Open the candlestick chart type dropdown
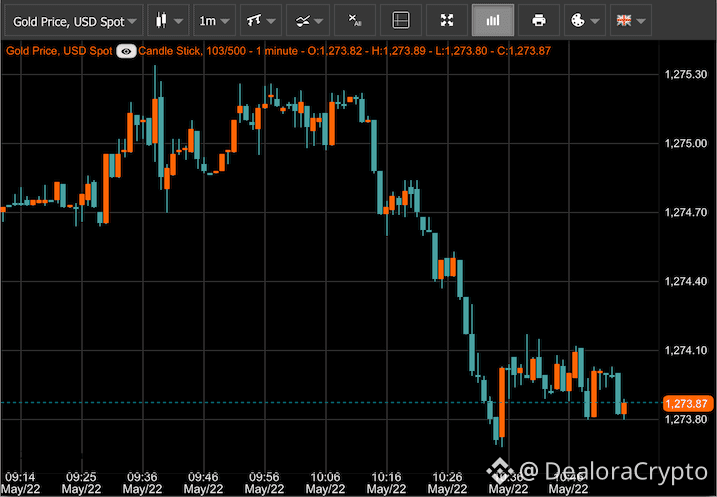The height and width of the screenshot is (497, 717). (x=168, y=21)
